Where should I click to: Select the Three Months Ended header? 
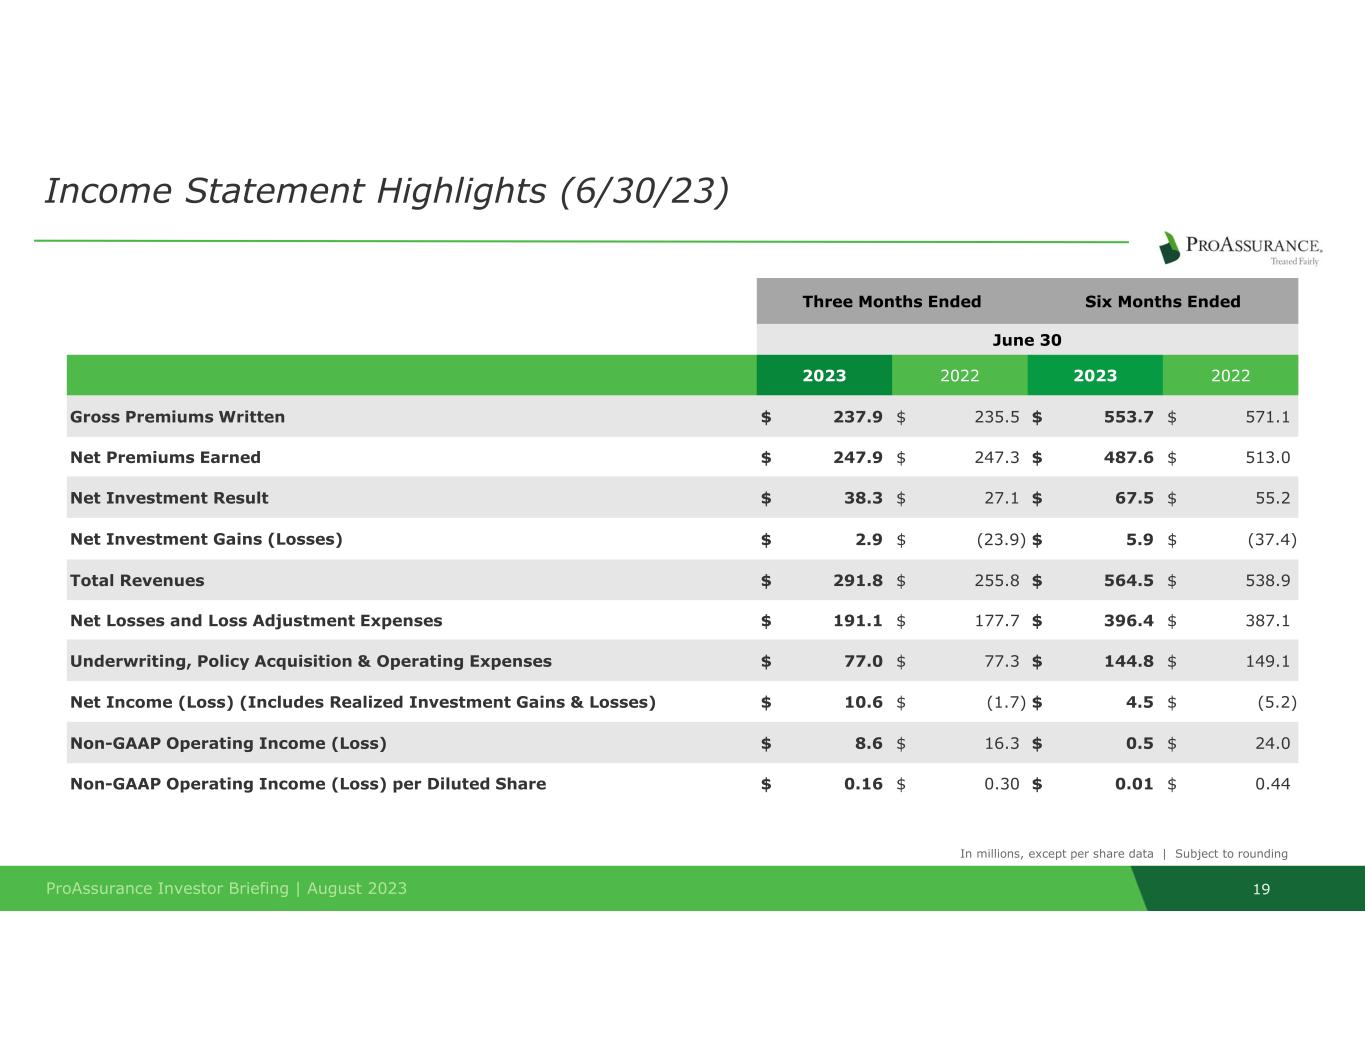tap(891, 302)
